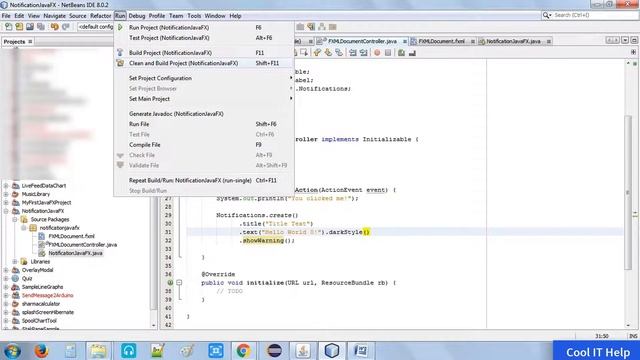Open the Debug menu

[x=137, y=16]
